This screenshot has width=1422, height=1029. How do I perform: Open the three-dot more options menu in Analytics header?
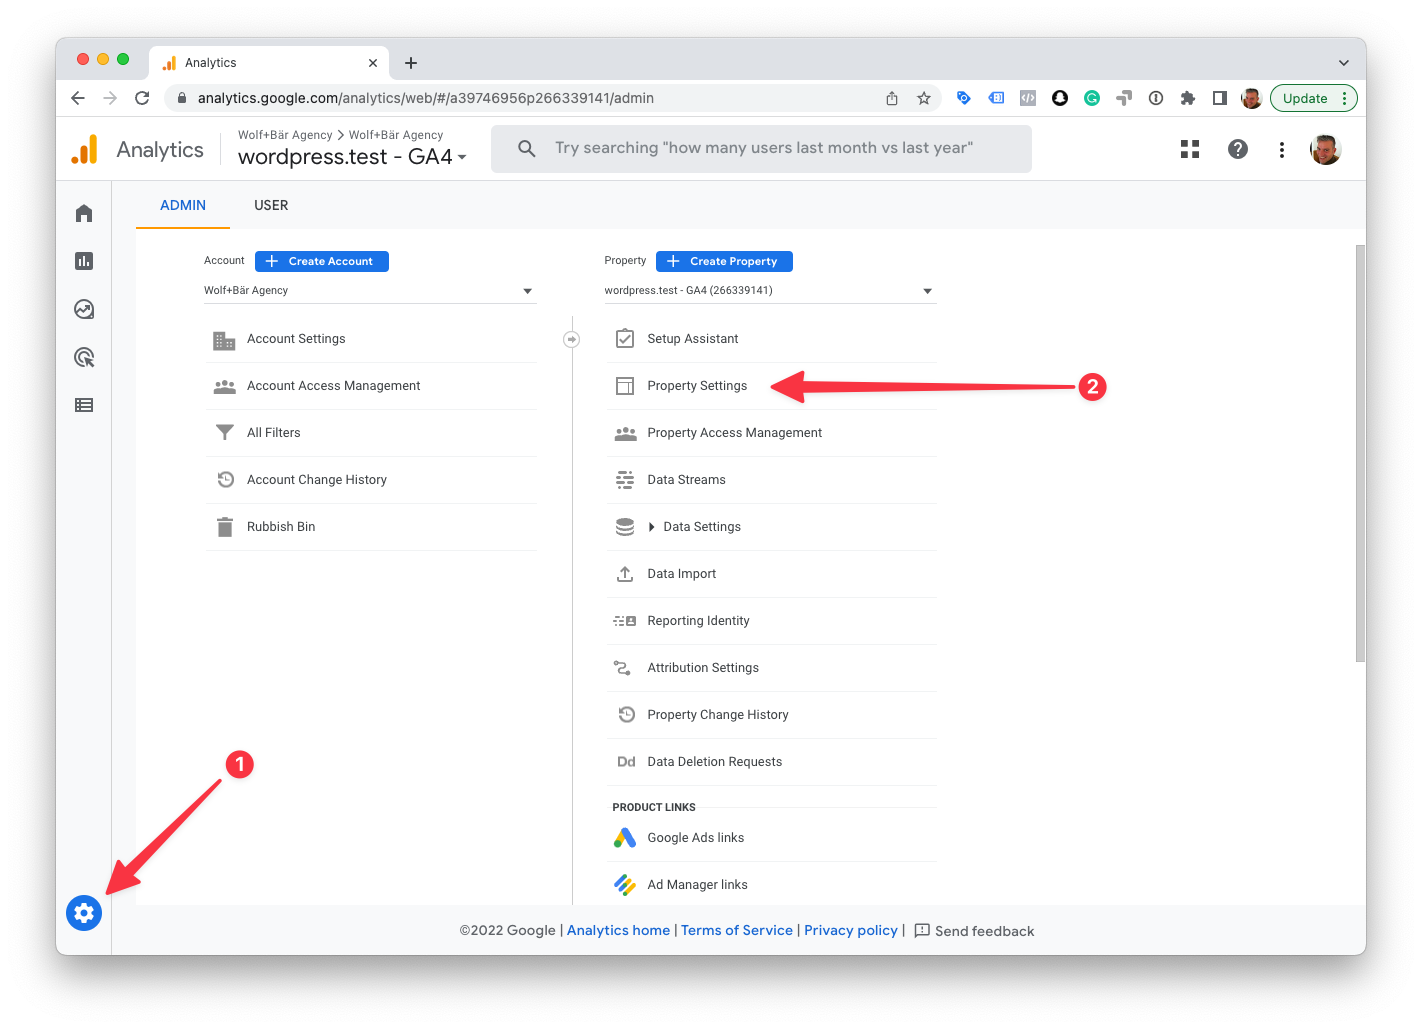click(x=1282, y=149)
